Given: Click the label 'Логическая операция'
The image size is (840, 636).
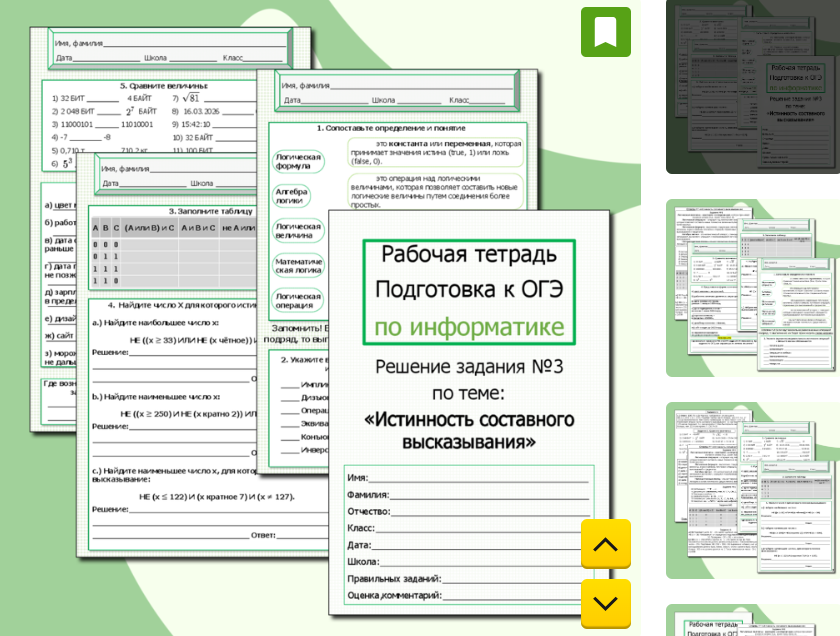Looking at the screenshot, I should (x=298, y=301).
